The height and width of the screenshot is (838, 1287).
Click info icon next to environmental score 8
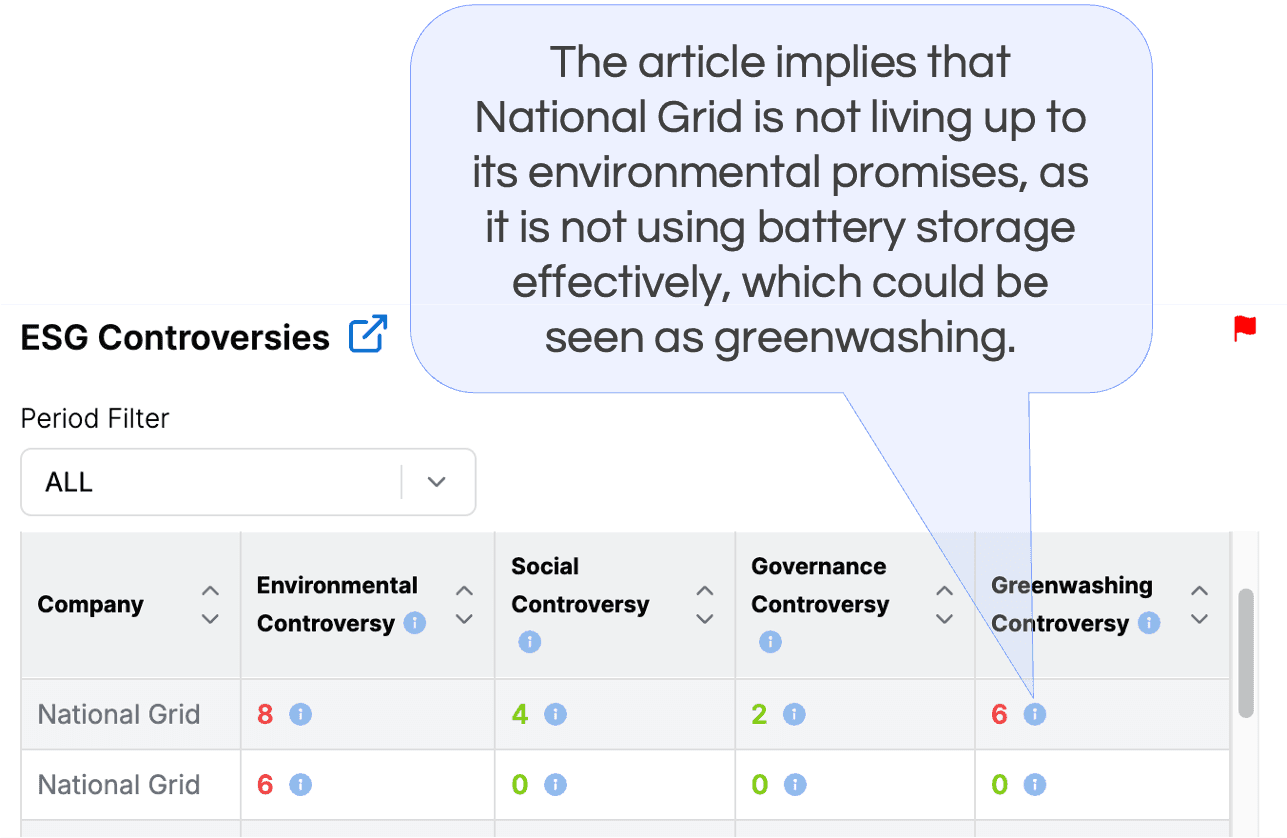300,714
